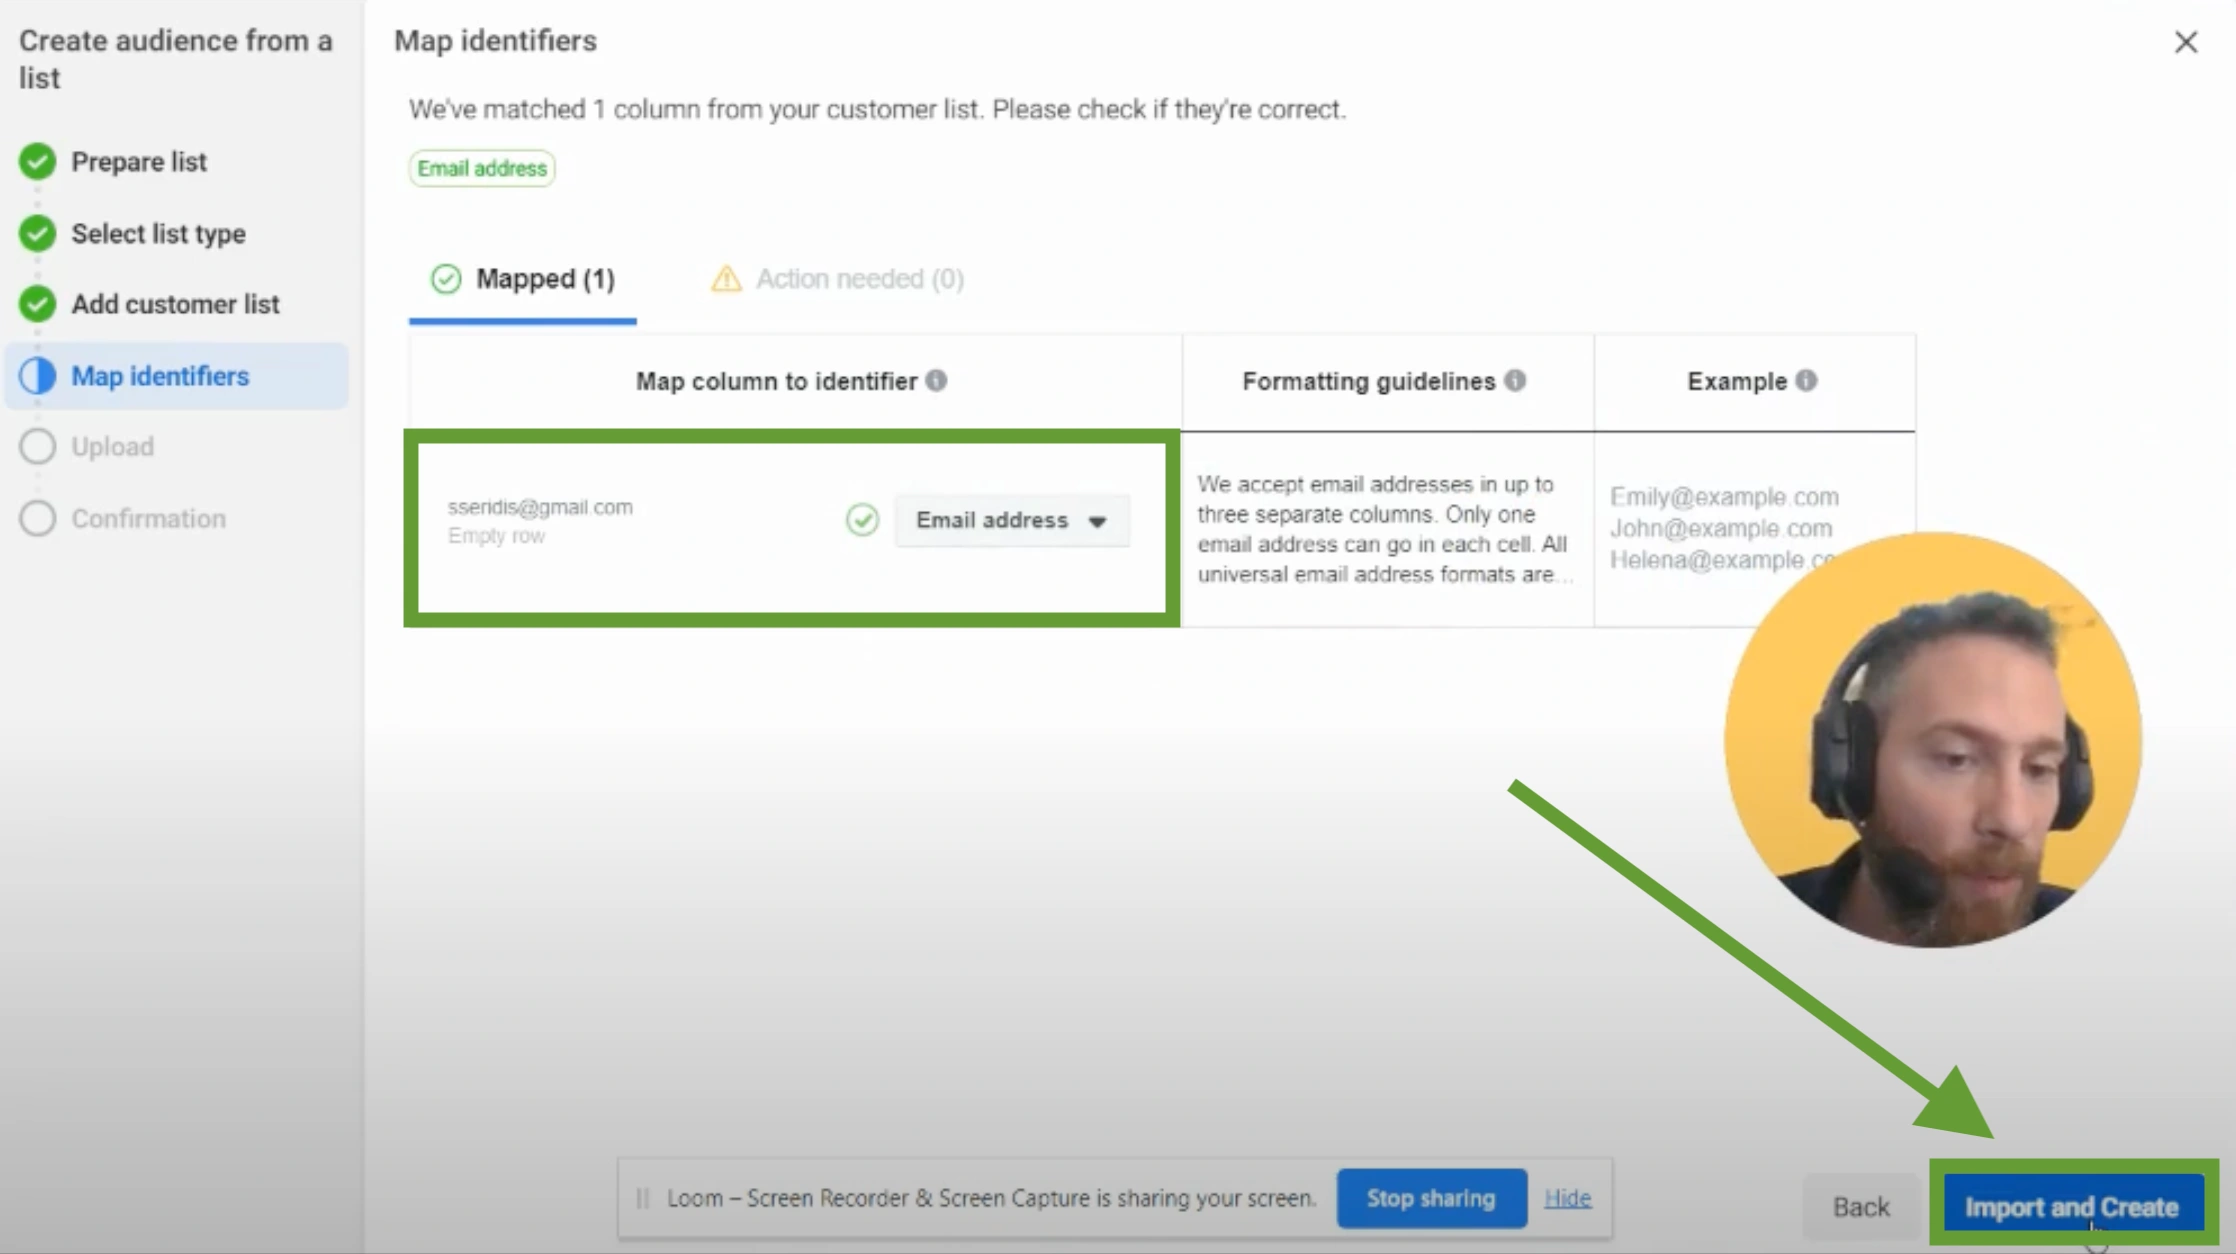
Task: Select the Upload step circle
Action: tap(37, 447)
